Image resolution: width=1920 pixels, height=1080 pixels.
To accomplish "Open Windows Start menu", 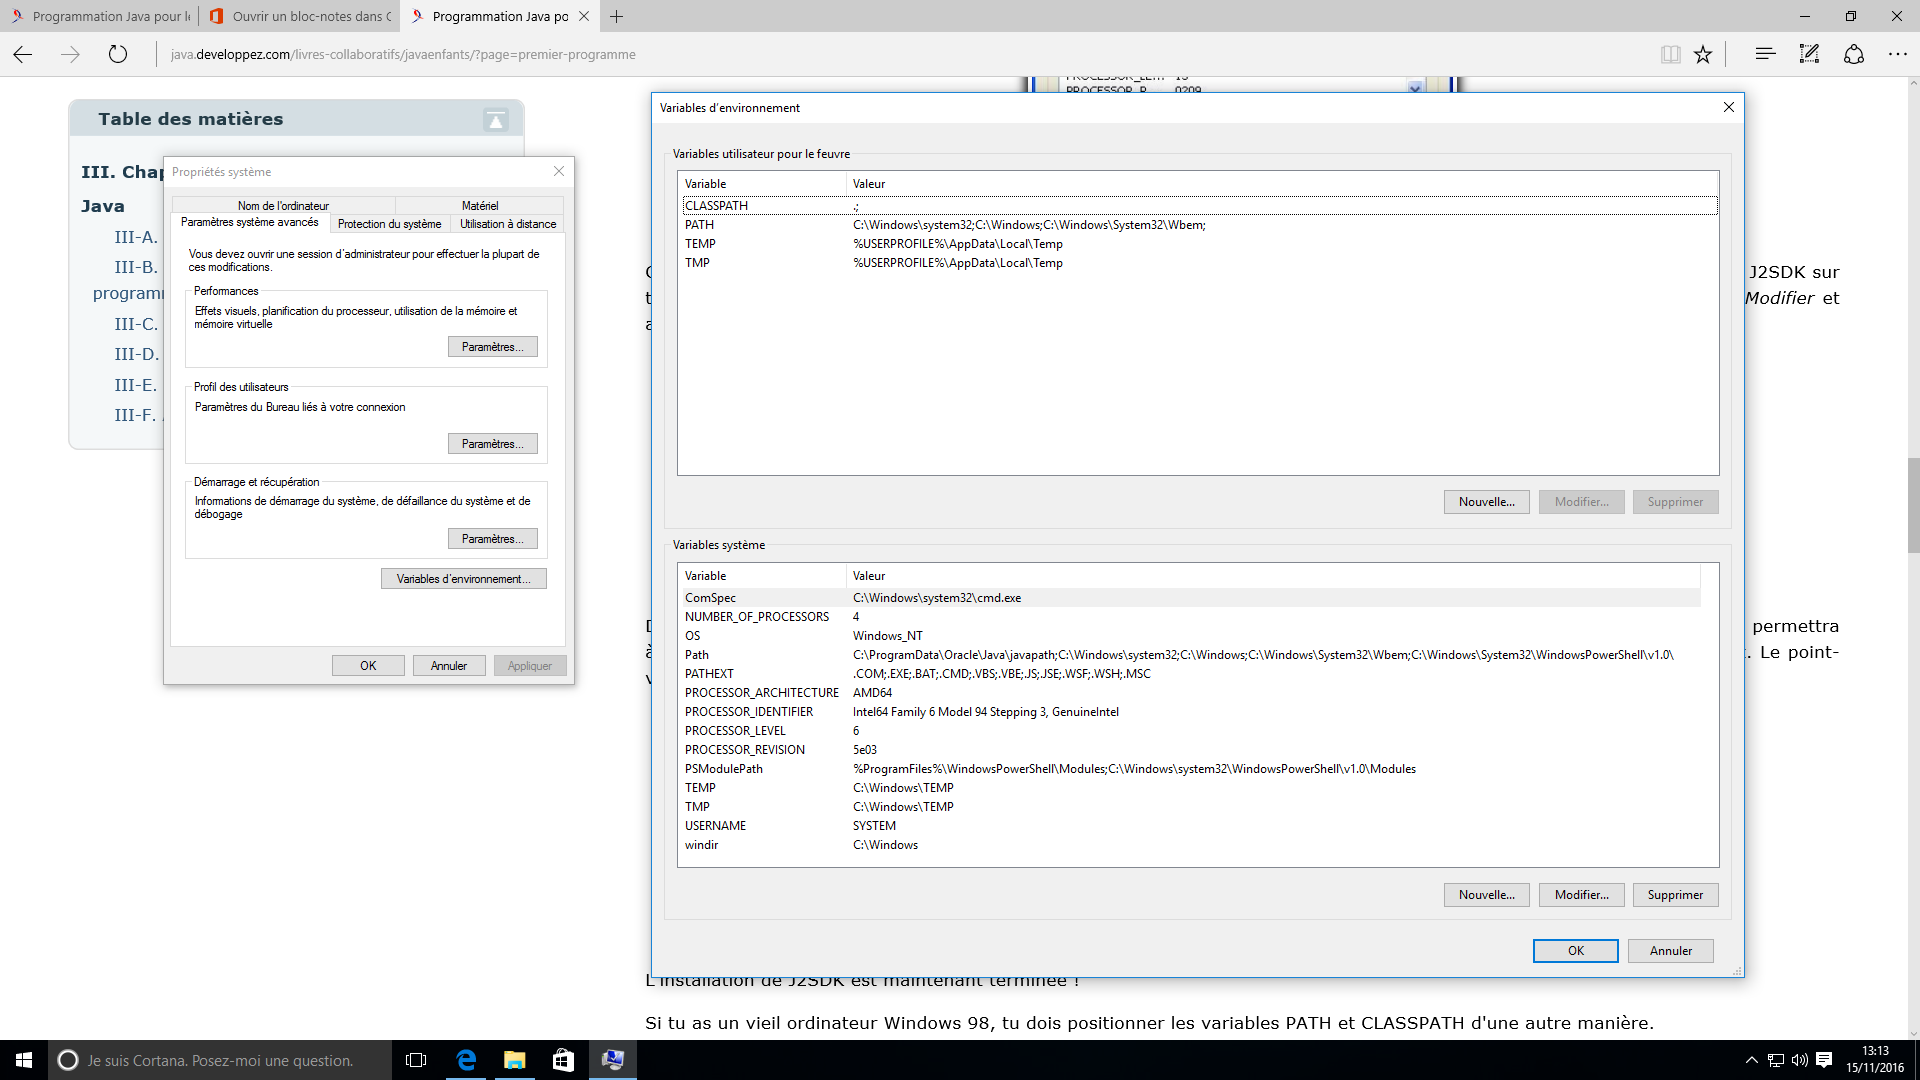I will [x=24, y=1060].
